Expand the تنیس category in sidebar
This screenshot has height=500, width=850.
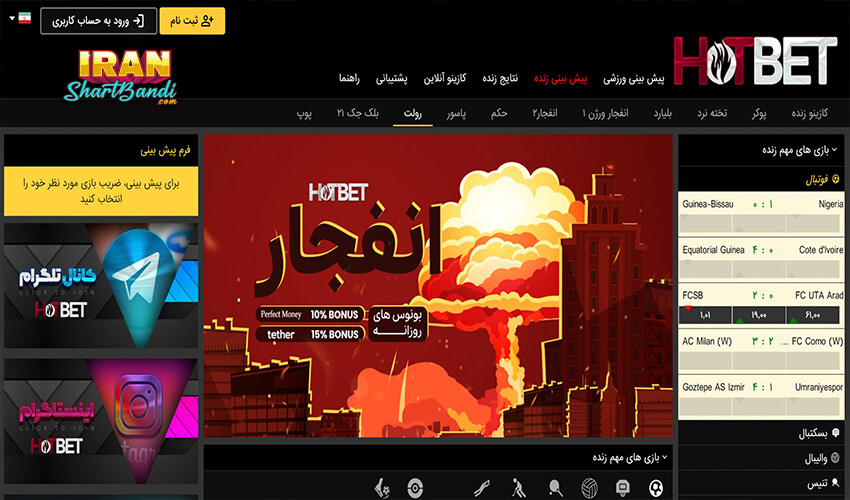pyautogui.click(x=761, y=483)
